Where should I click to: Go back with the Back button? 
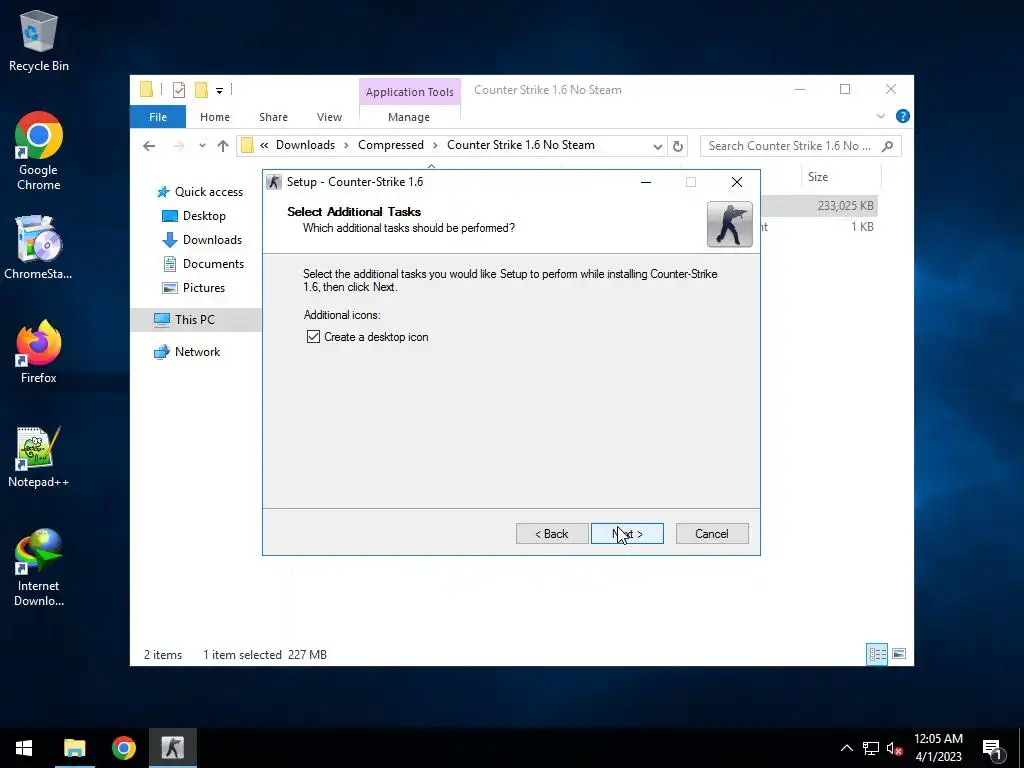(552, 534)
